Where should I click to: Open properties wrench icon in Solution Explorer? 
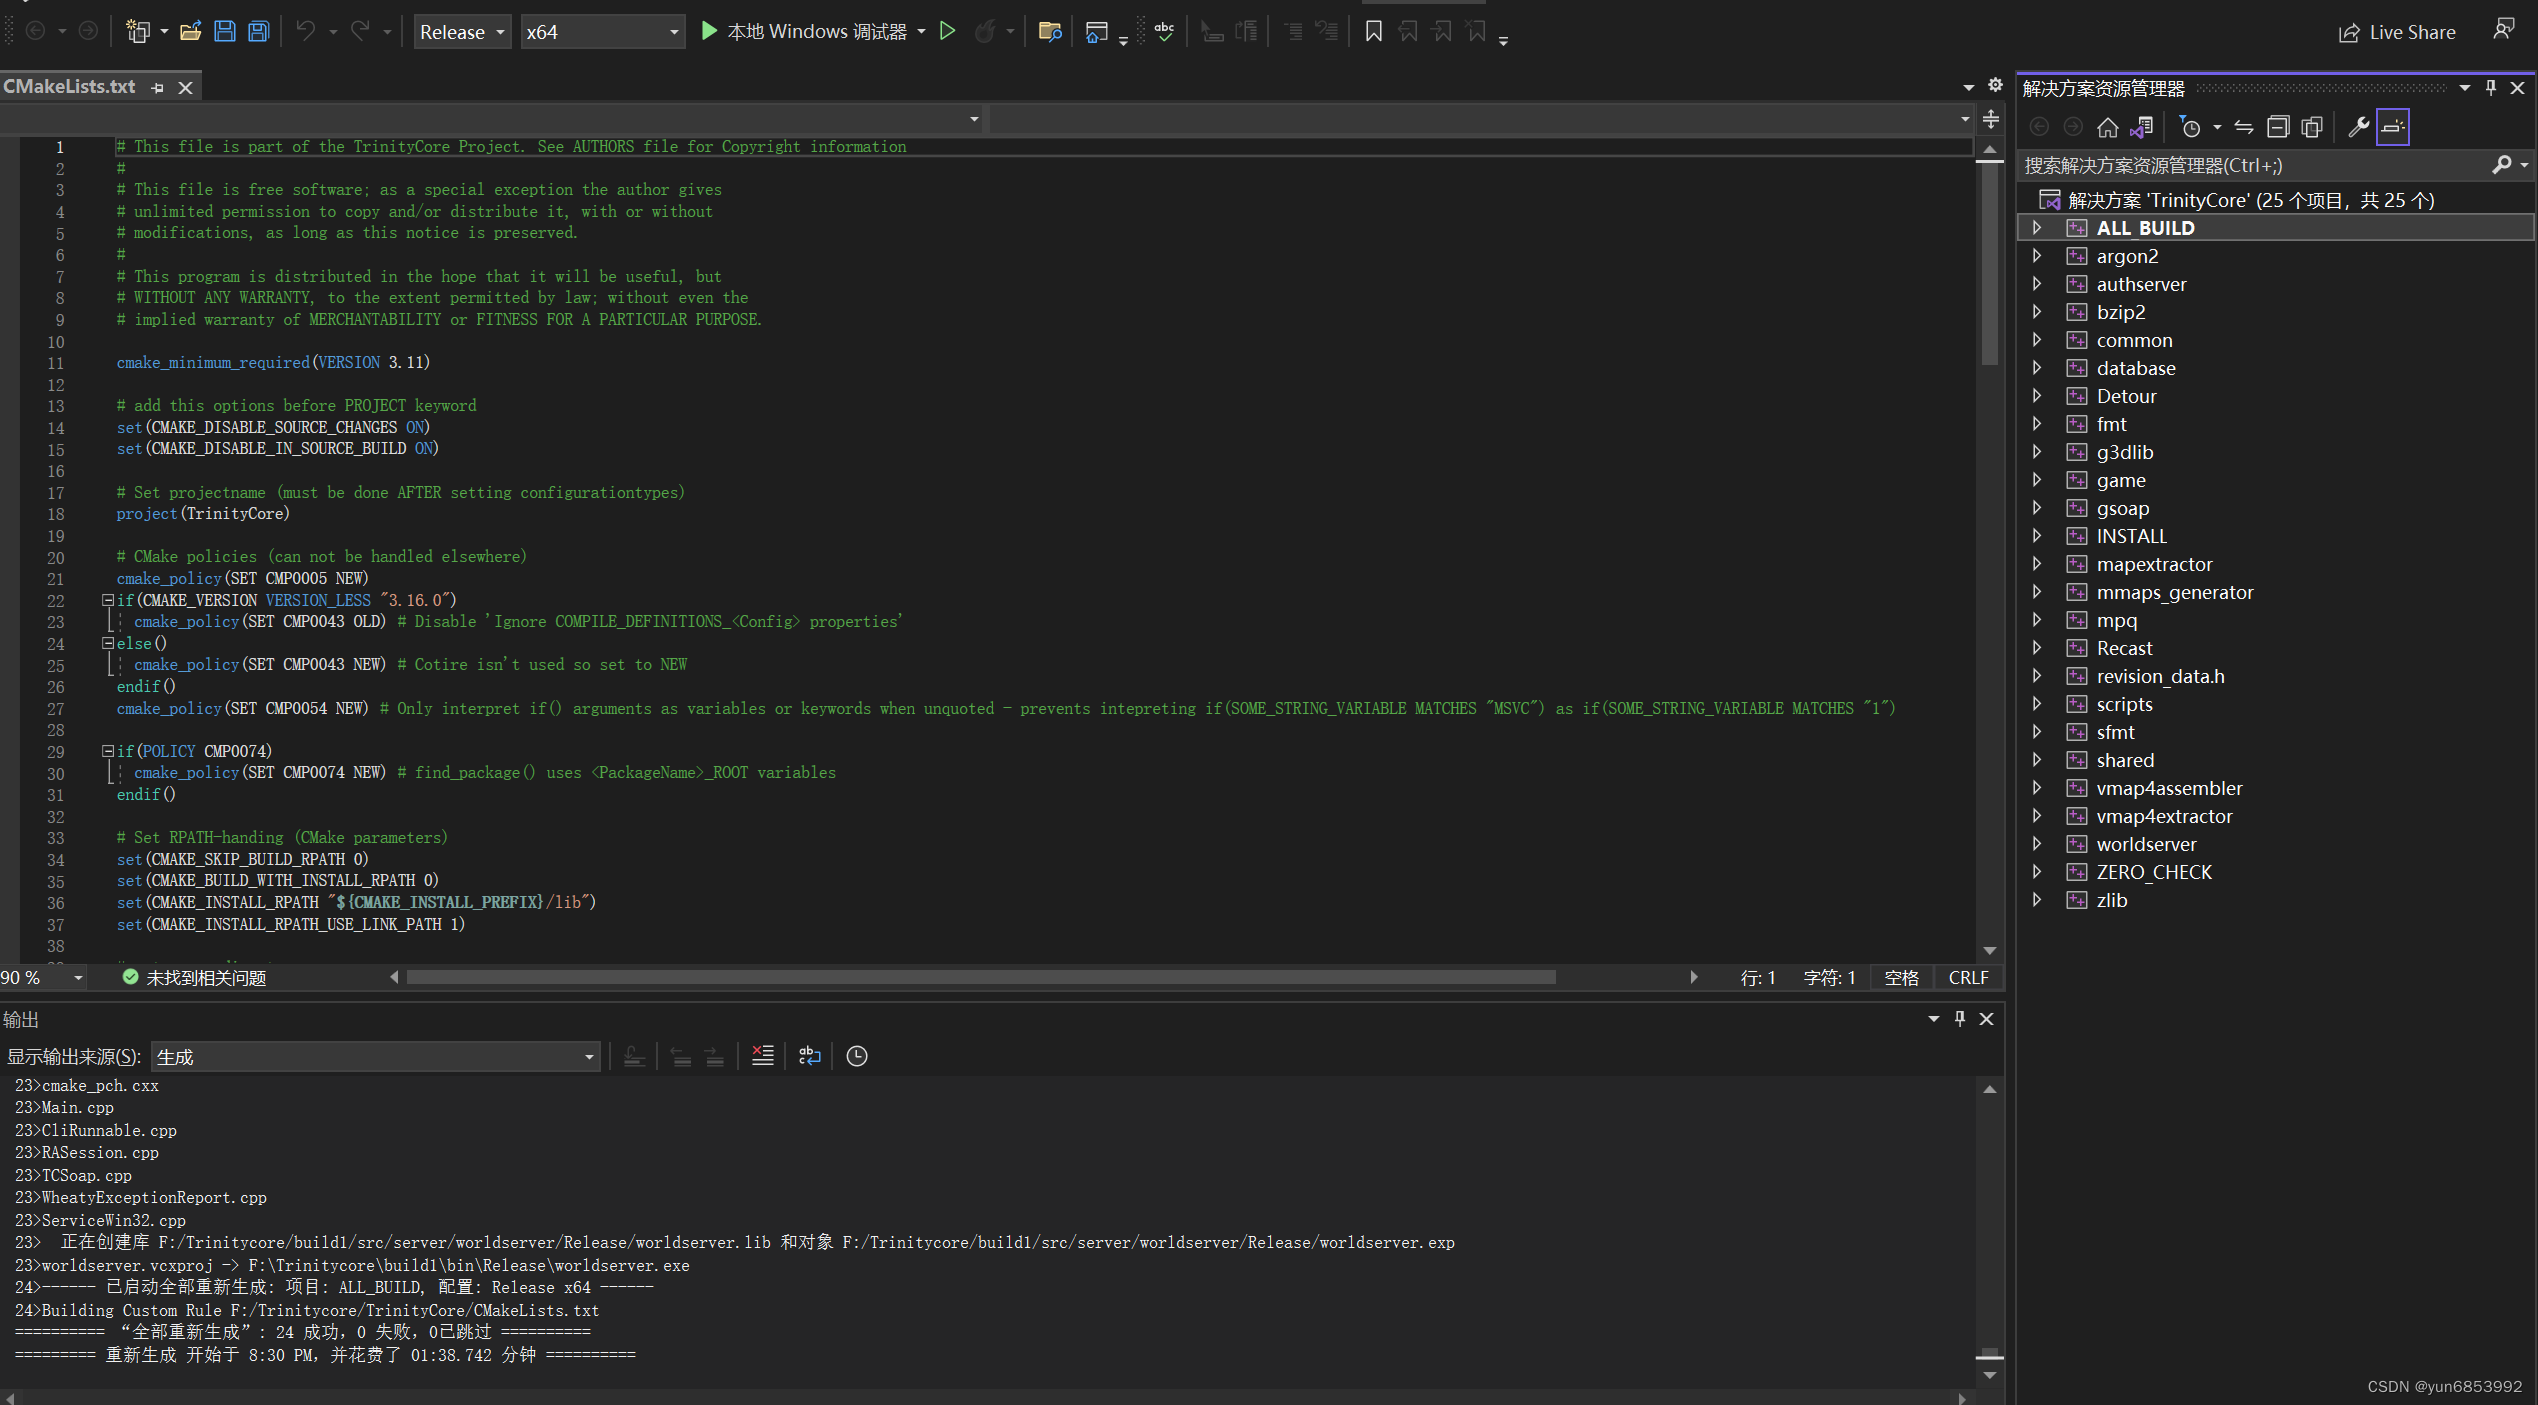coord(2358,127)
